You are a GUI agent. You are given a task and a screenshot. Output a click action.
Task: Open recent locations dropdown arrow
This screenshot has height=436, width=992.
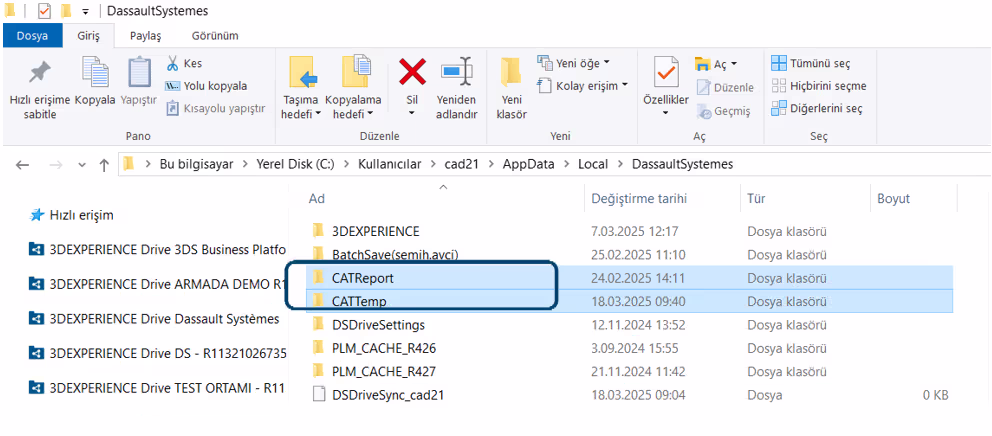[x=82, y=165]
